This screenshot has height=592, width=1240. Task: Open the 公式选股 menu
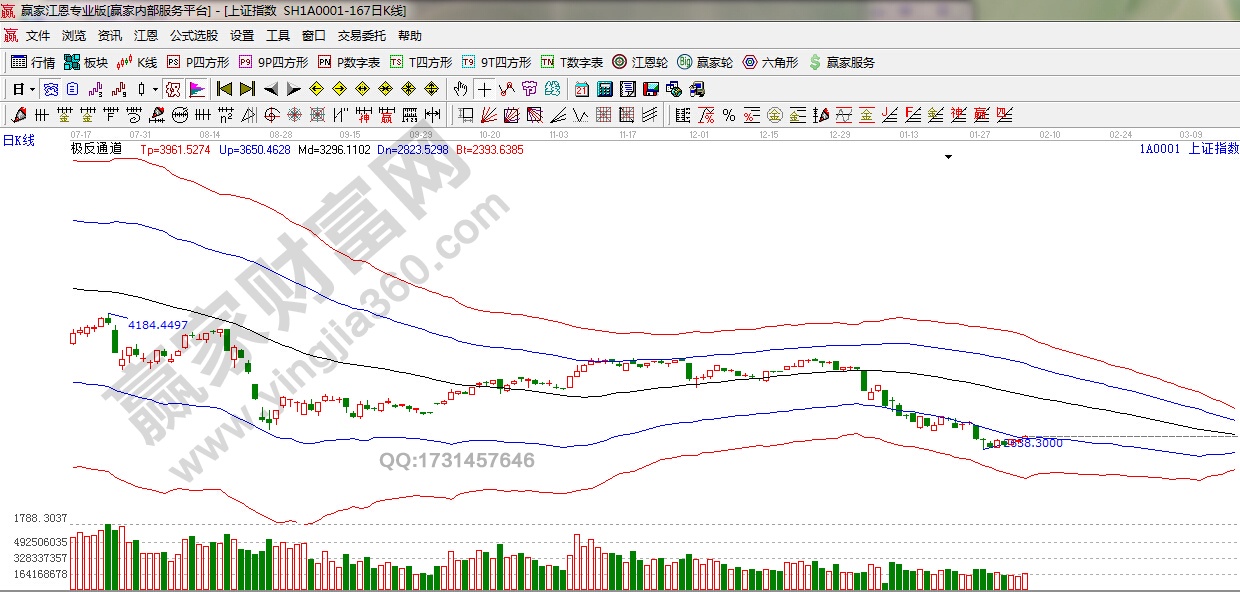(x=193, y=35)
